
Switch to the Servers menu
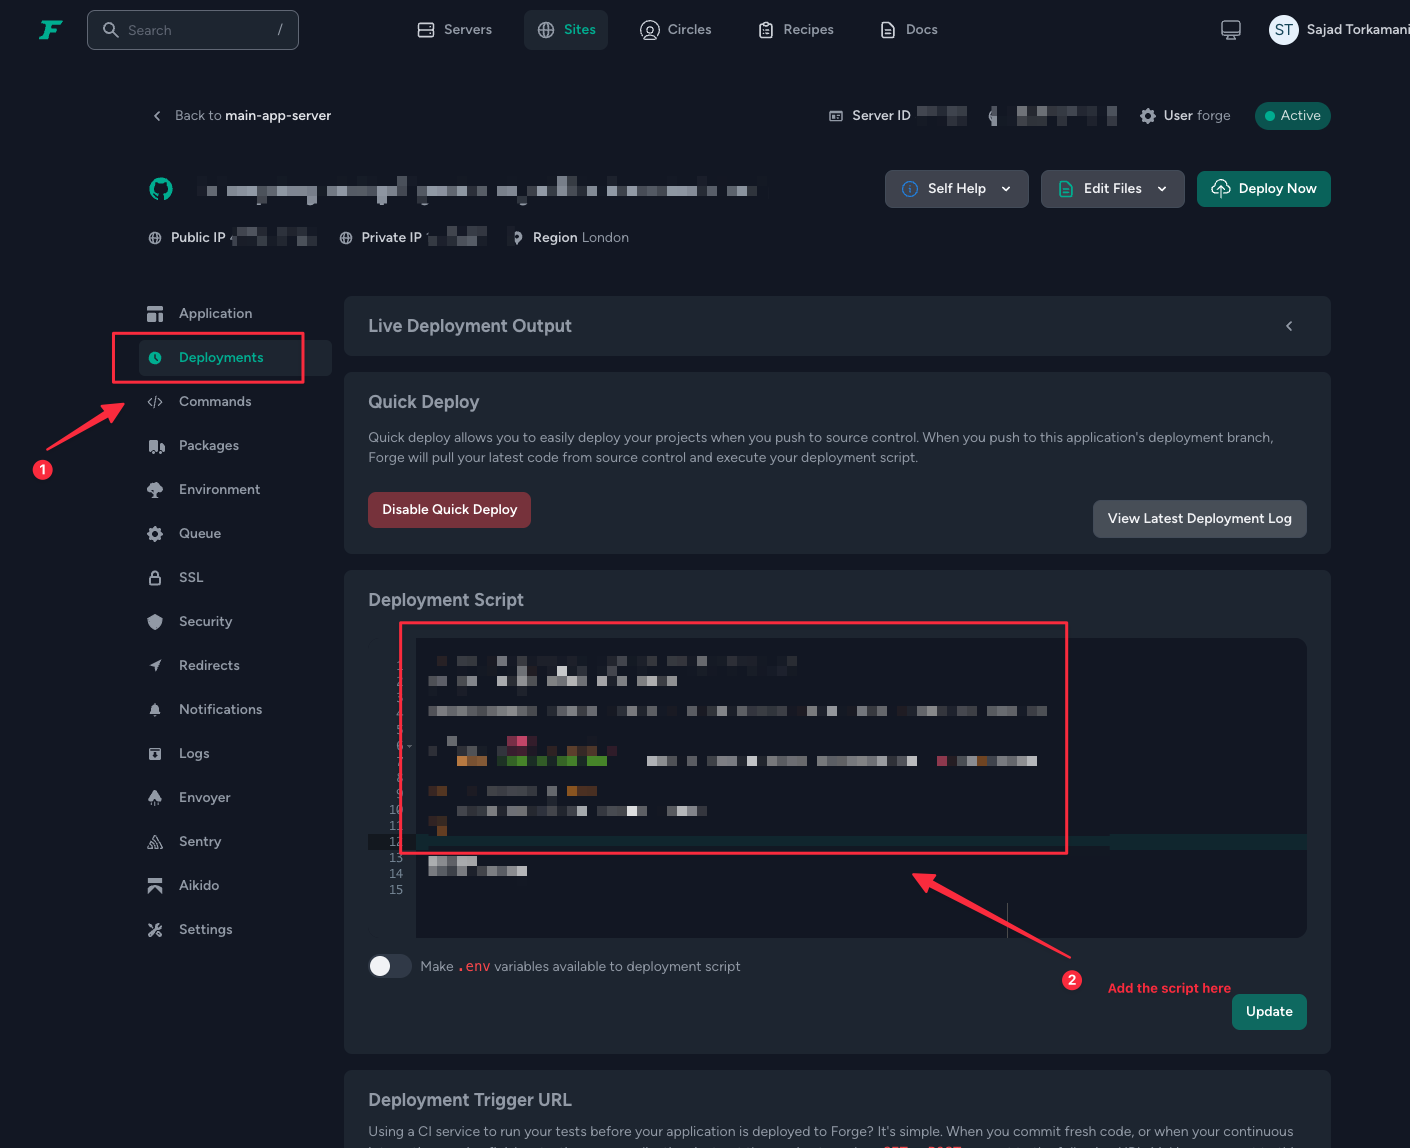tap(455, 30)
